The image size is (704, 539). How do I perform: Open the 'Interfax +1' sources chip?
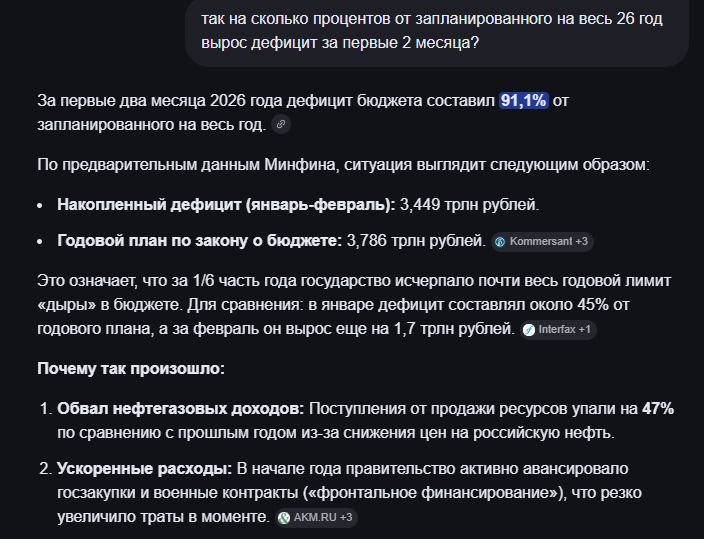(x=559, y=329)
